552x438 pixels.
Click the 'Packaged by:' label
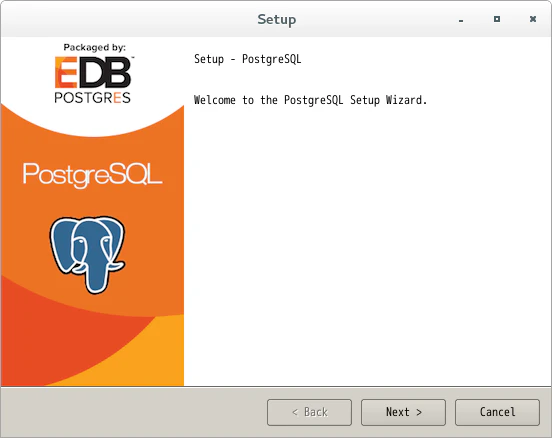coord(94,47)
